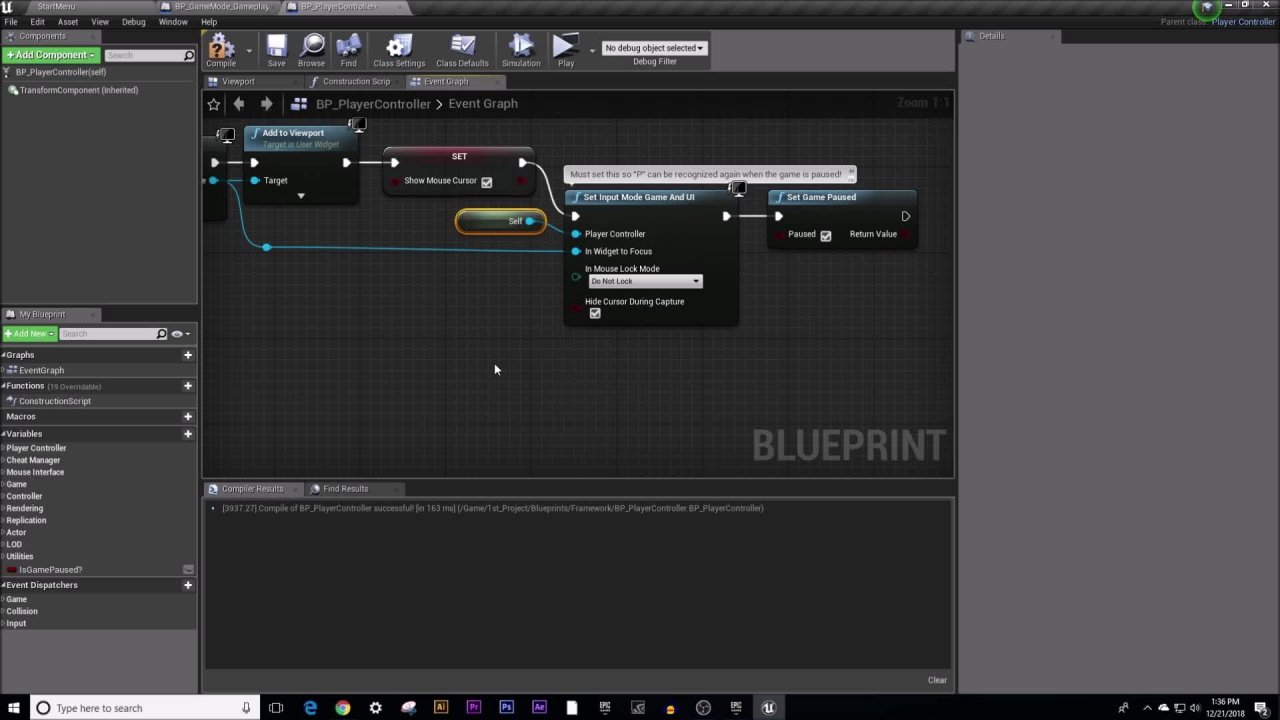
Task: Click the Find toolbar icon
Action: pyautogui.click(x=348, y=50)
